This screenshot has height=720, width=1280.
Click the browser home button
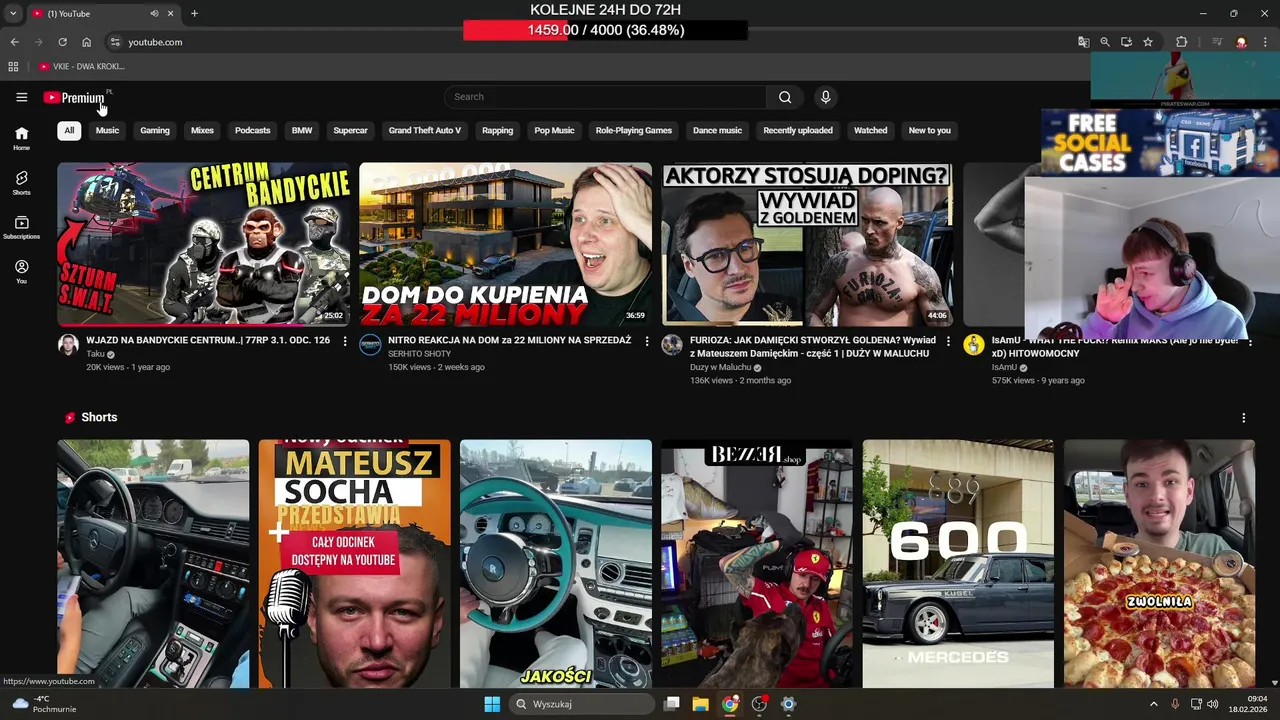[x=86, y=42]
